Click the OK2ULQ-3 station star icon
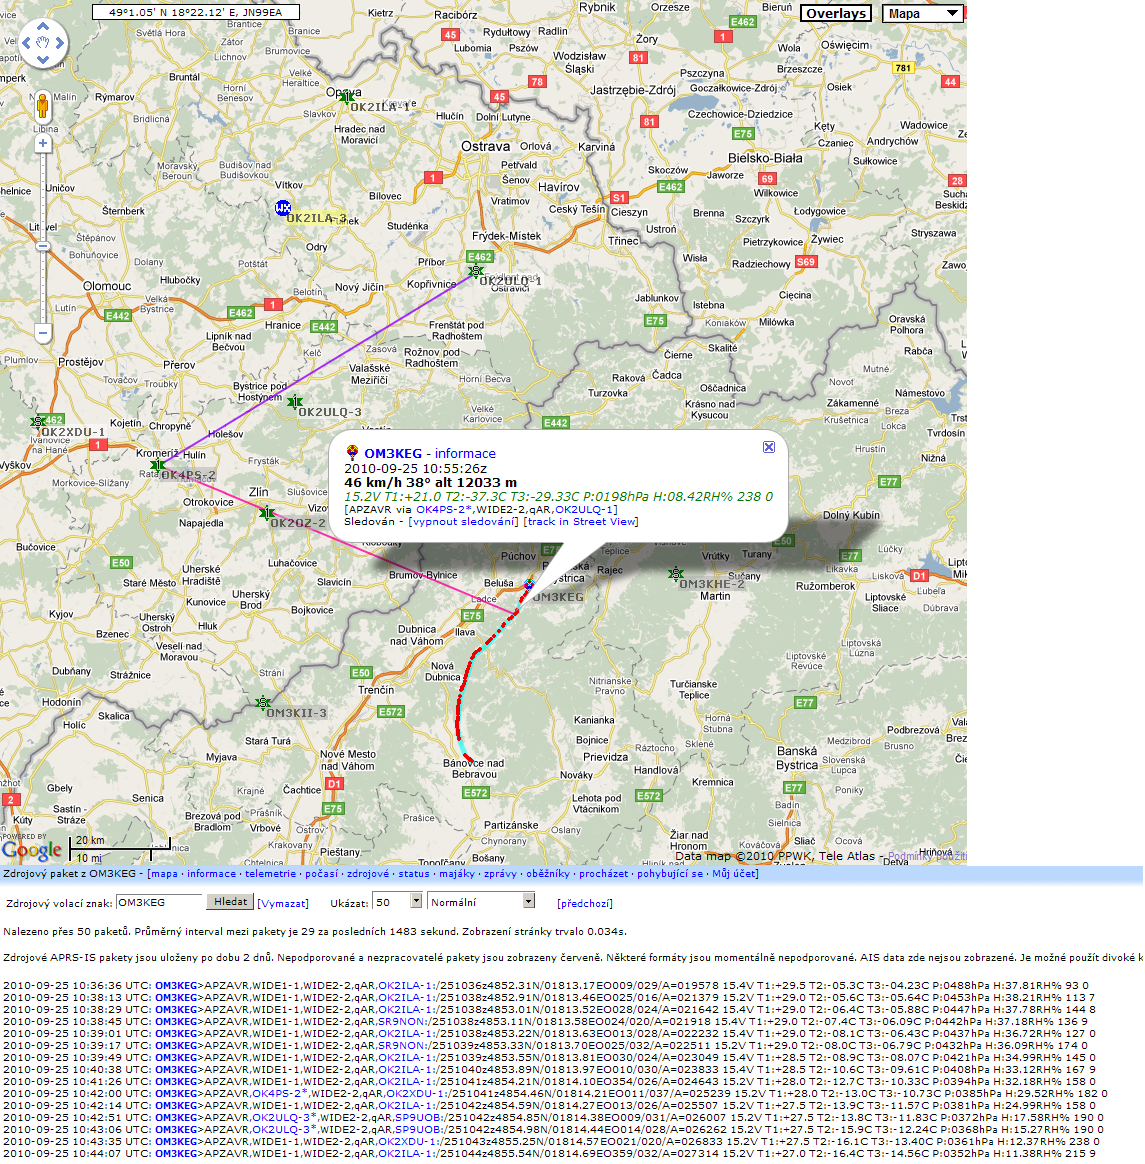The image size is (1145, 1164). pos(295,402)
